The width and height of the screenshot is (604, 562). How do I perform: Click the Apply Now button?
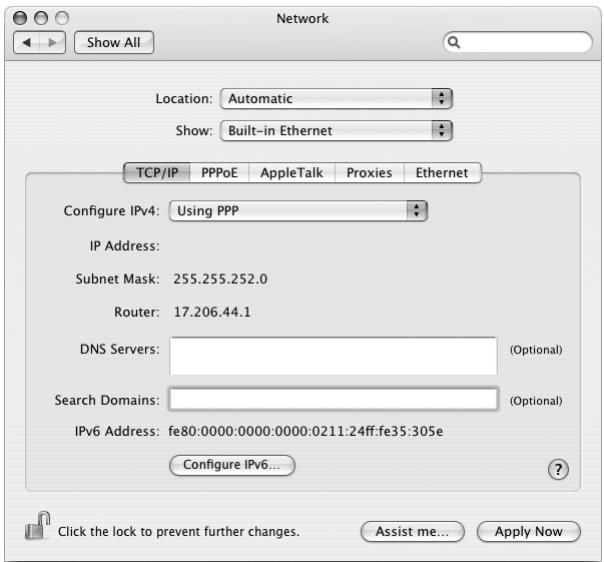coord(528,532)
